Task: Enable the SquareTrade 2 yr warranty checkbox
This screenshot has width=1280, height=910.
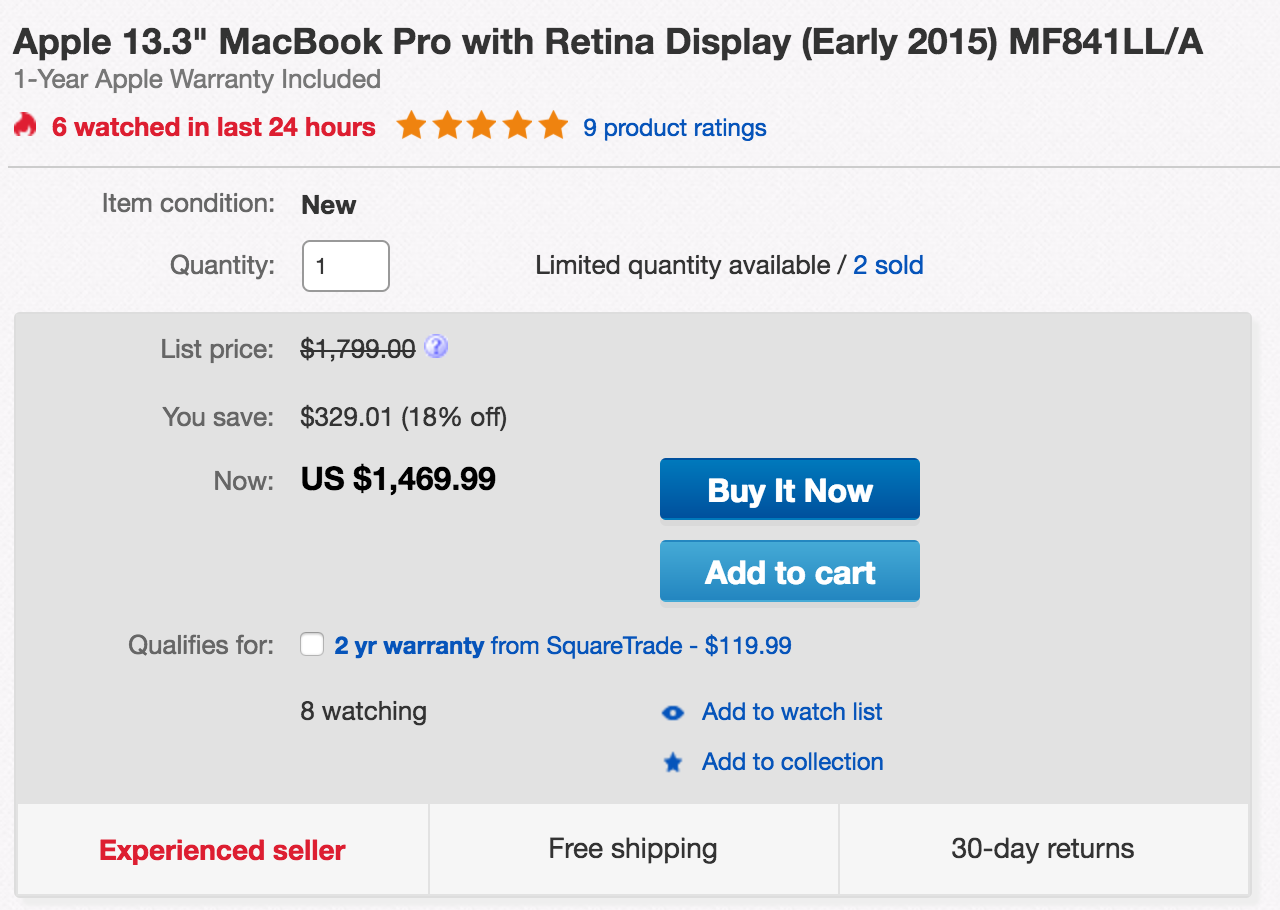Action: pyautogui.click(x=312, y=644)
